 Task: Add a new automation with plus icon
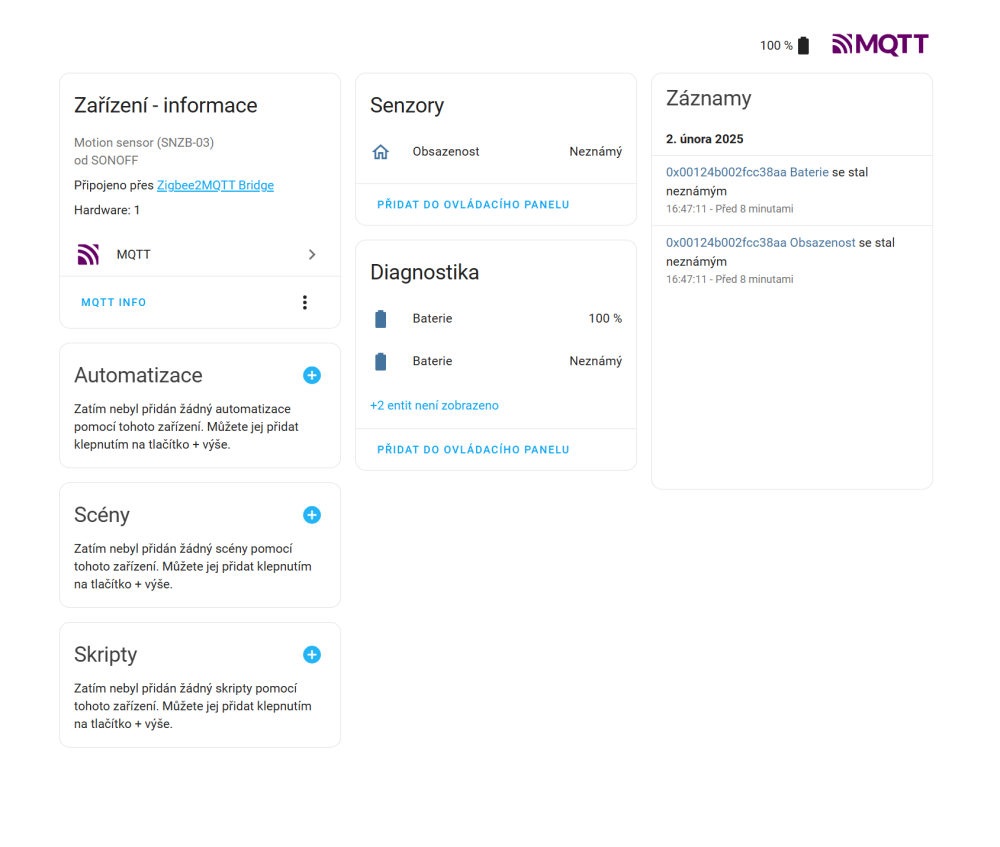click(x=312, y=375)
